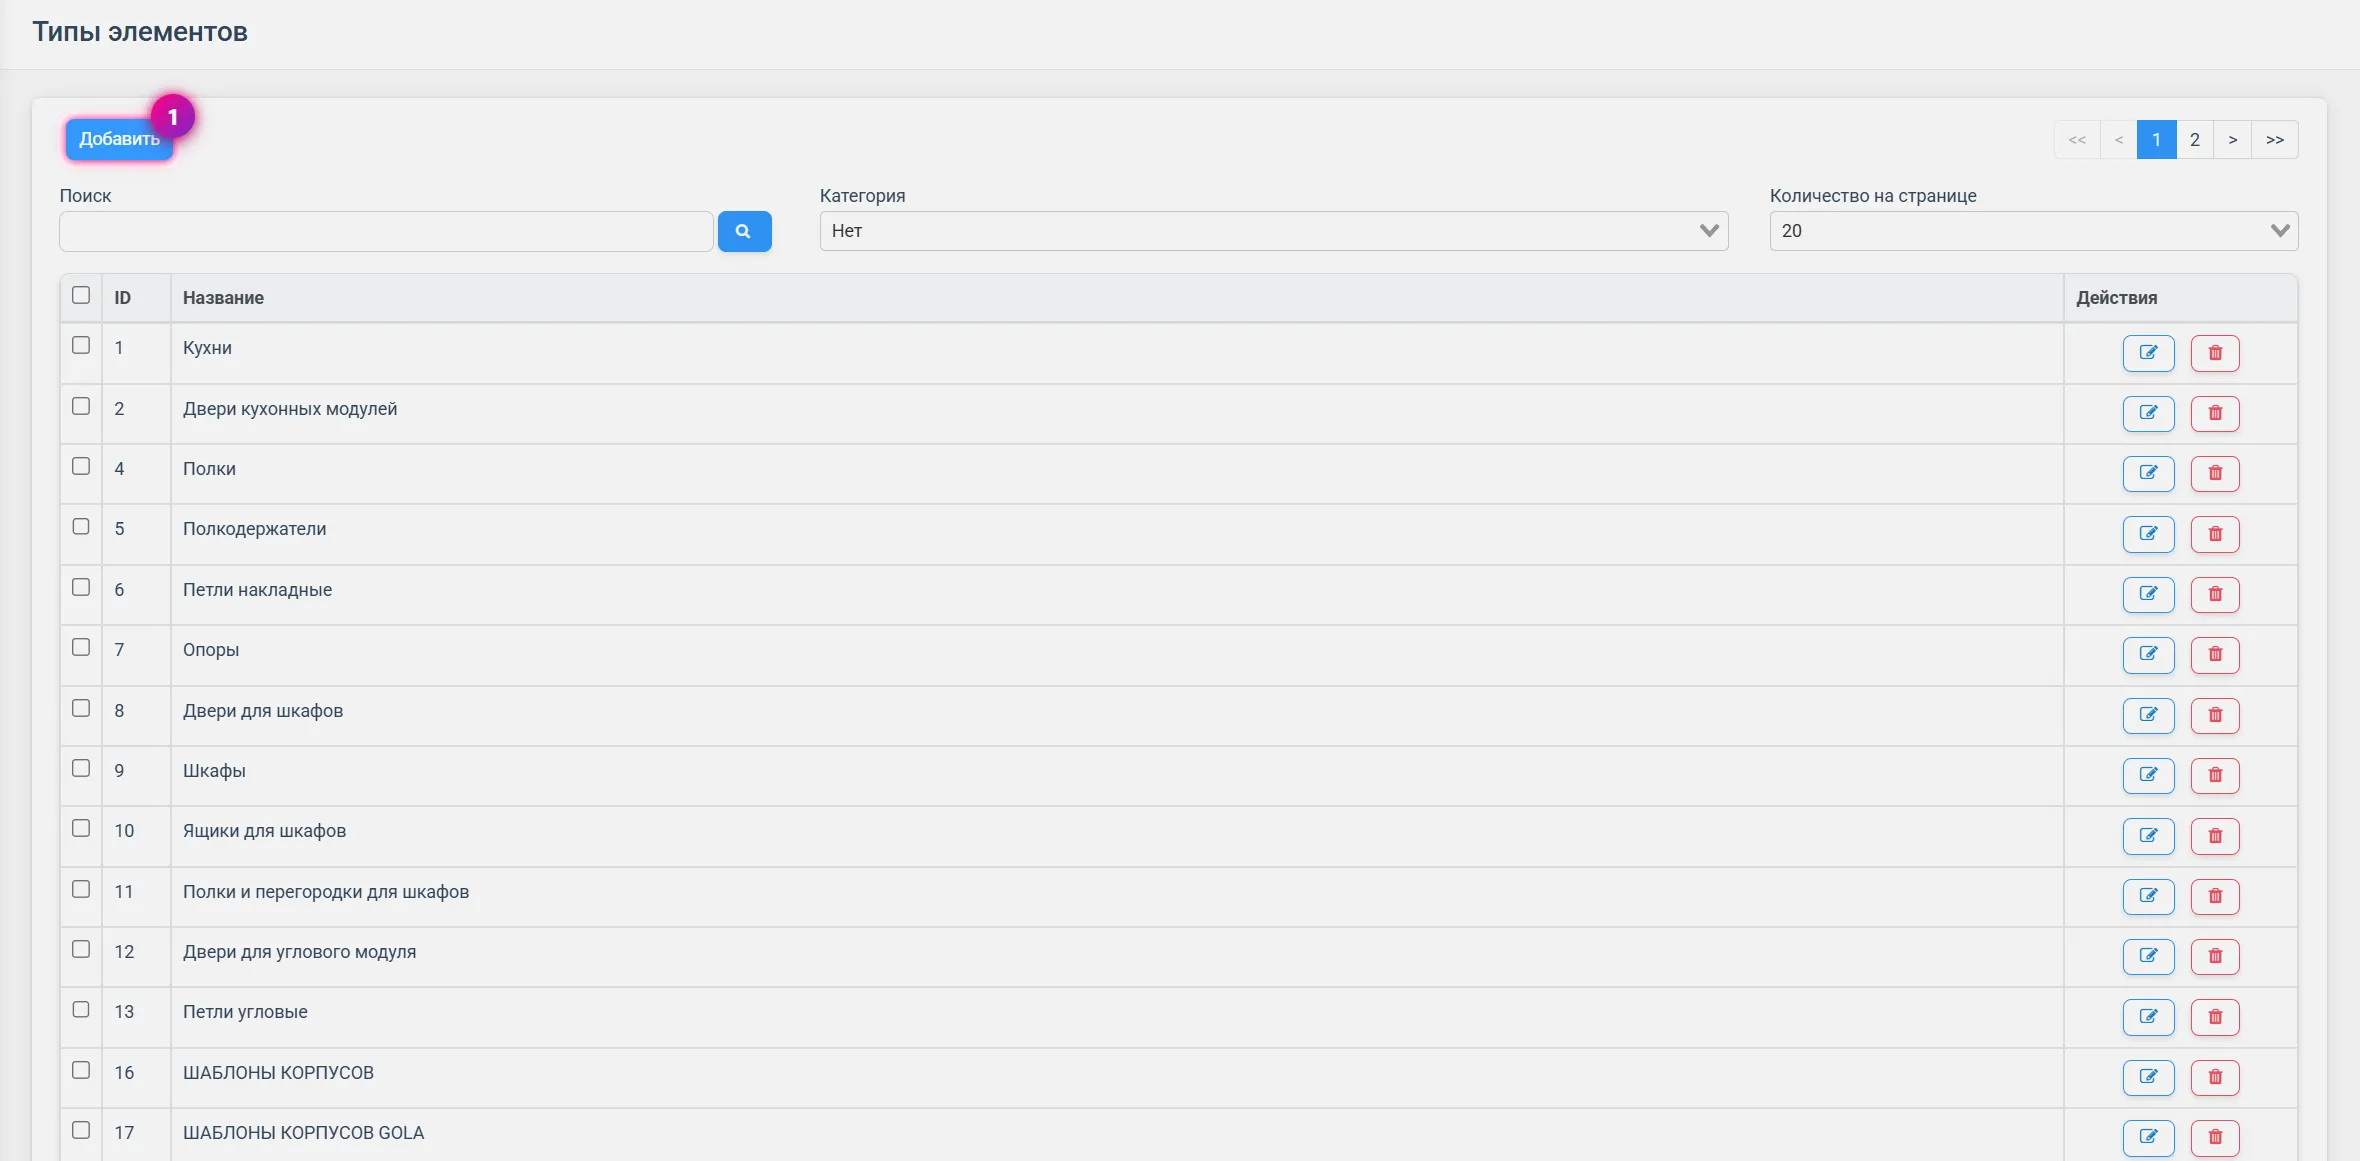Delete the ШАБЛОНЫ КОРПУСОВ row with ID 16
The height and width of the screenshot is (1161, 2360).
click(2214, 1077)
